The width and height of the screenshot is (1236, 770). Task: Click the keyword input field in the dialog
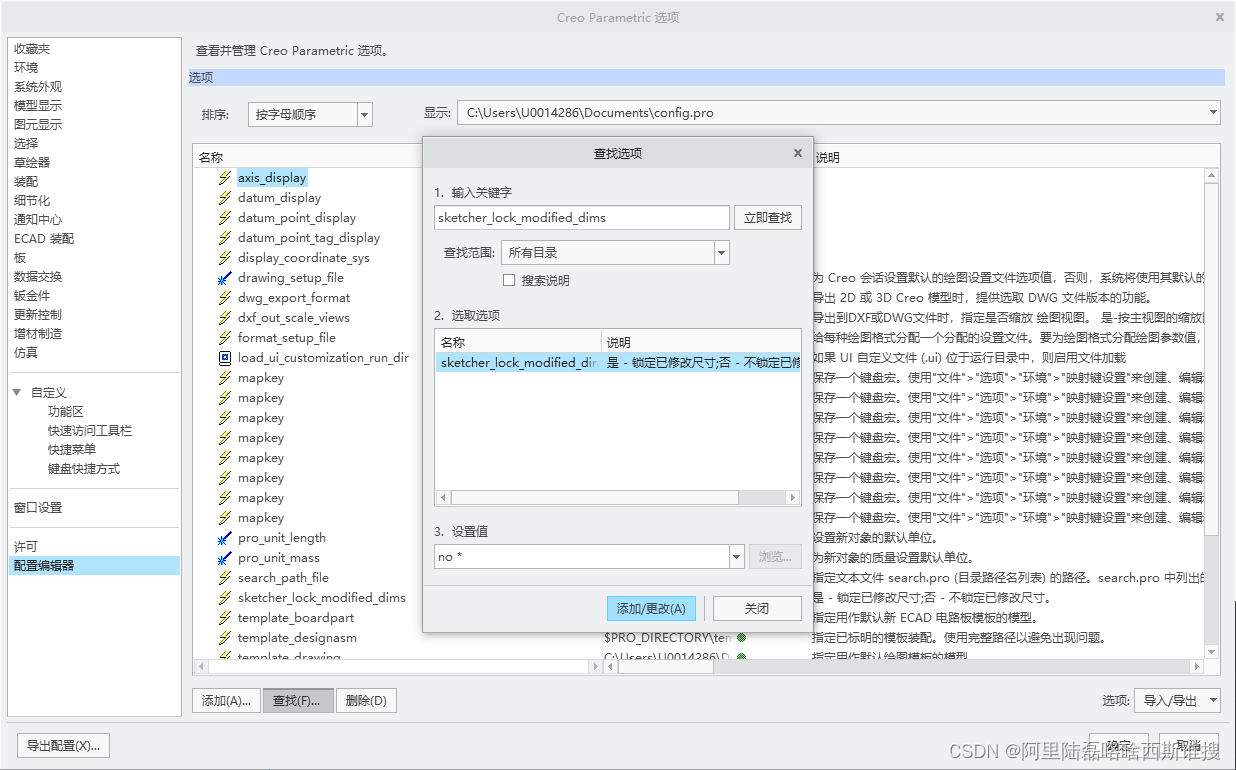tap(582, 218)
